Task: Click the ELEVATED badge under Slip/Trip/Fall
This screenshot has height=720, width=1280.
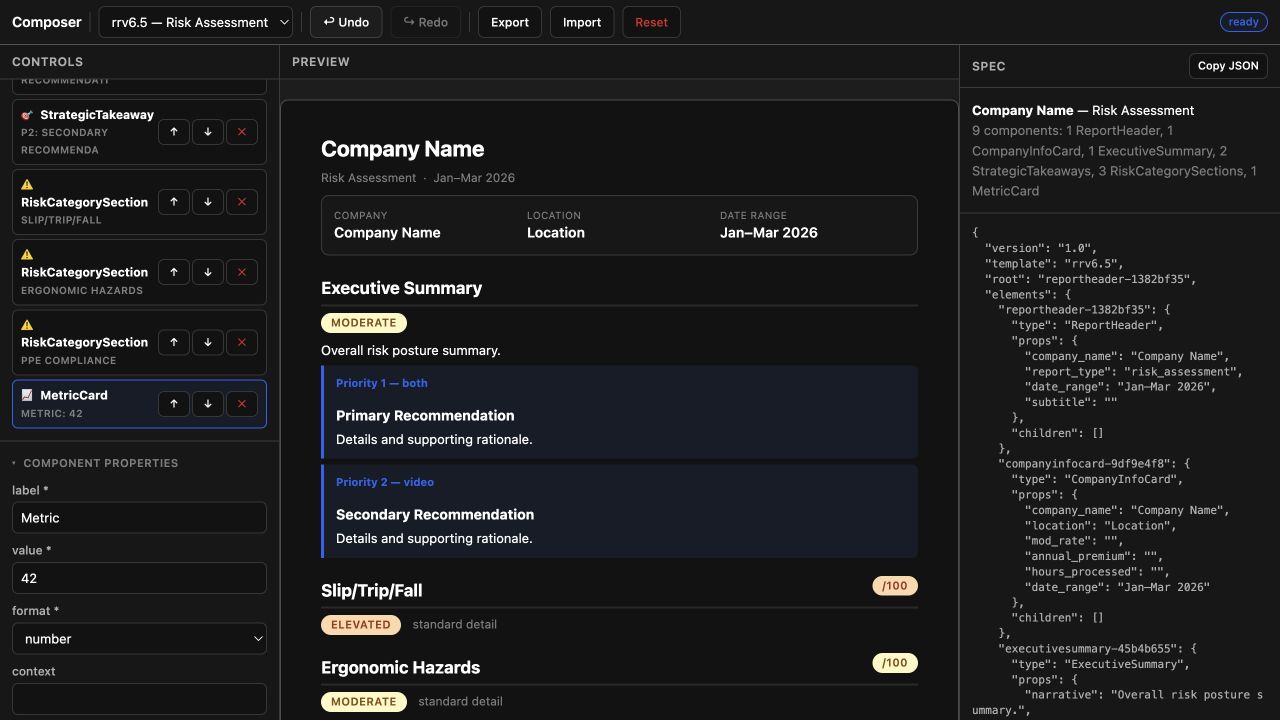Action: tap(361, 625)
